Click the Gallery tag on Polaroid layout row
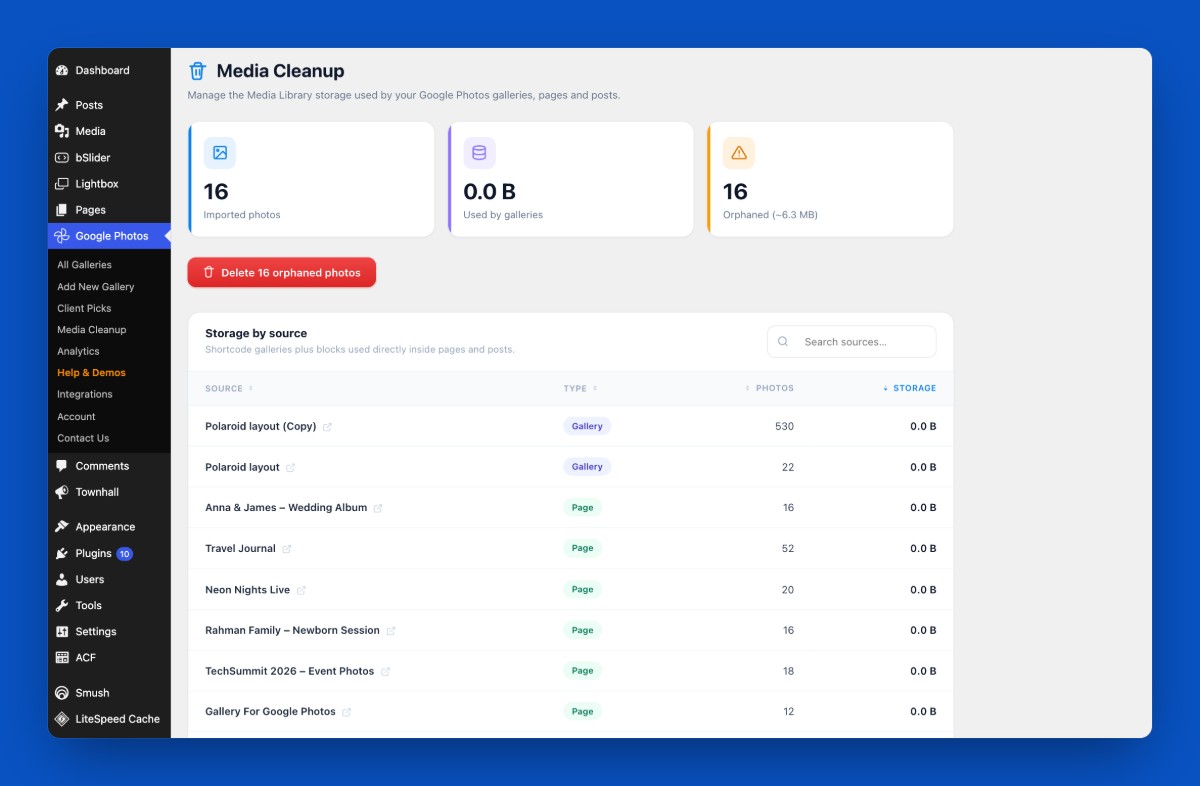 pos(587,467)
